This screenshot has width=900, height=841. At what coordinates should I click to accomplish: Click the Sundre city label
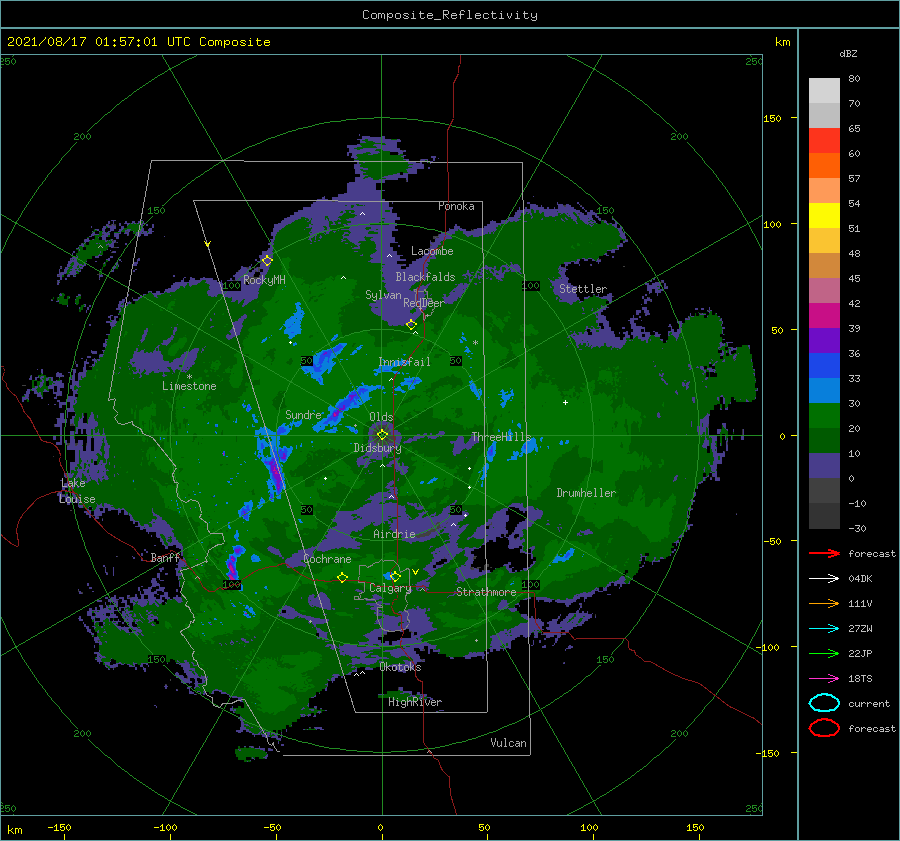(304, 414)
